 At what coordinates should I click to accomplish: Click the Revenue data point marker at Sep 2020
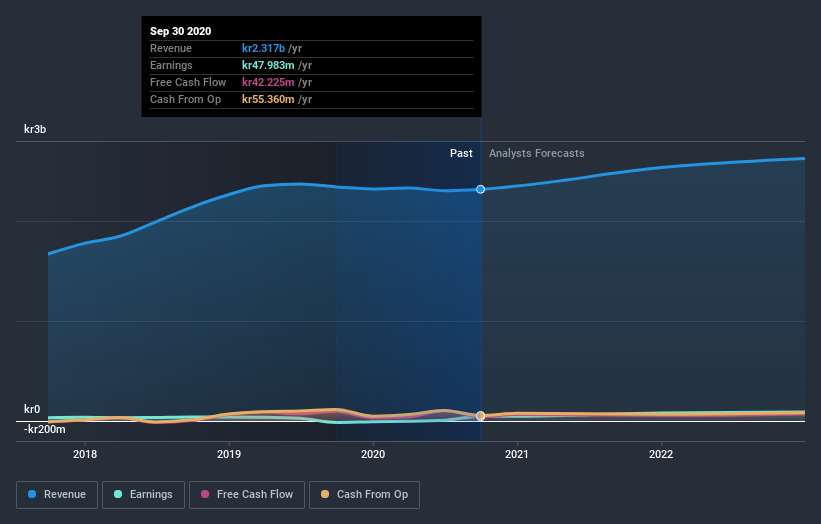pos(480,189)
